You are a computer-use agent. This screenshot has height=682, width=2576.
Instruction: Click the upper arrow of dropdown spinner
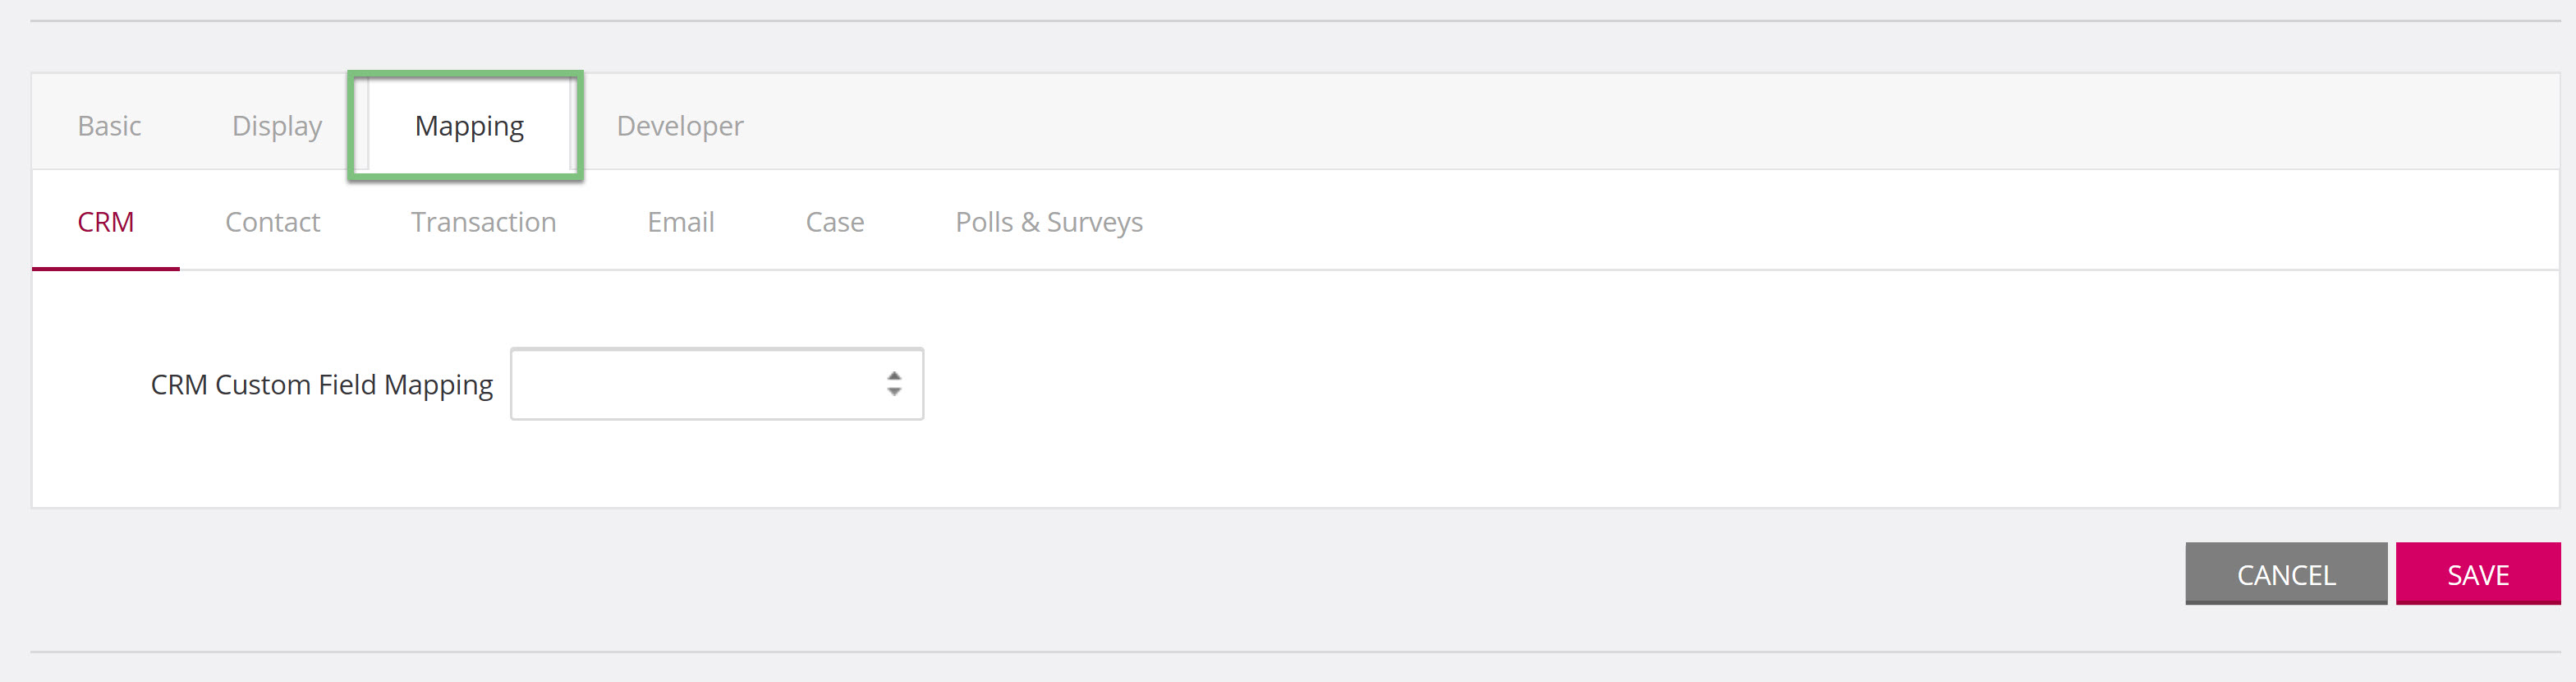click(894, 376)
